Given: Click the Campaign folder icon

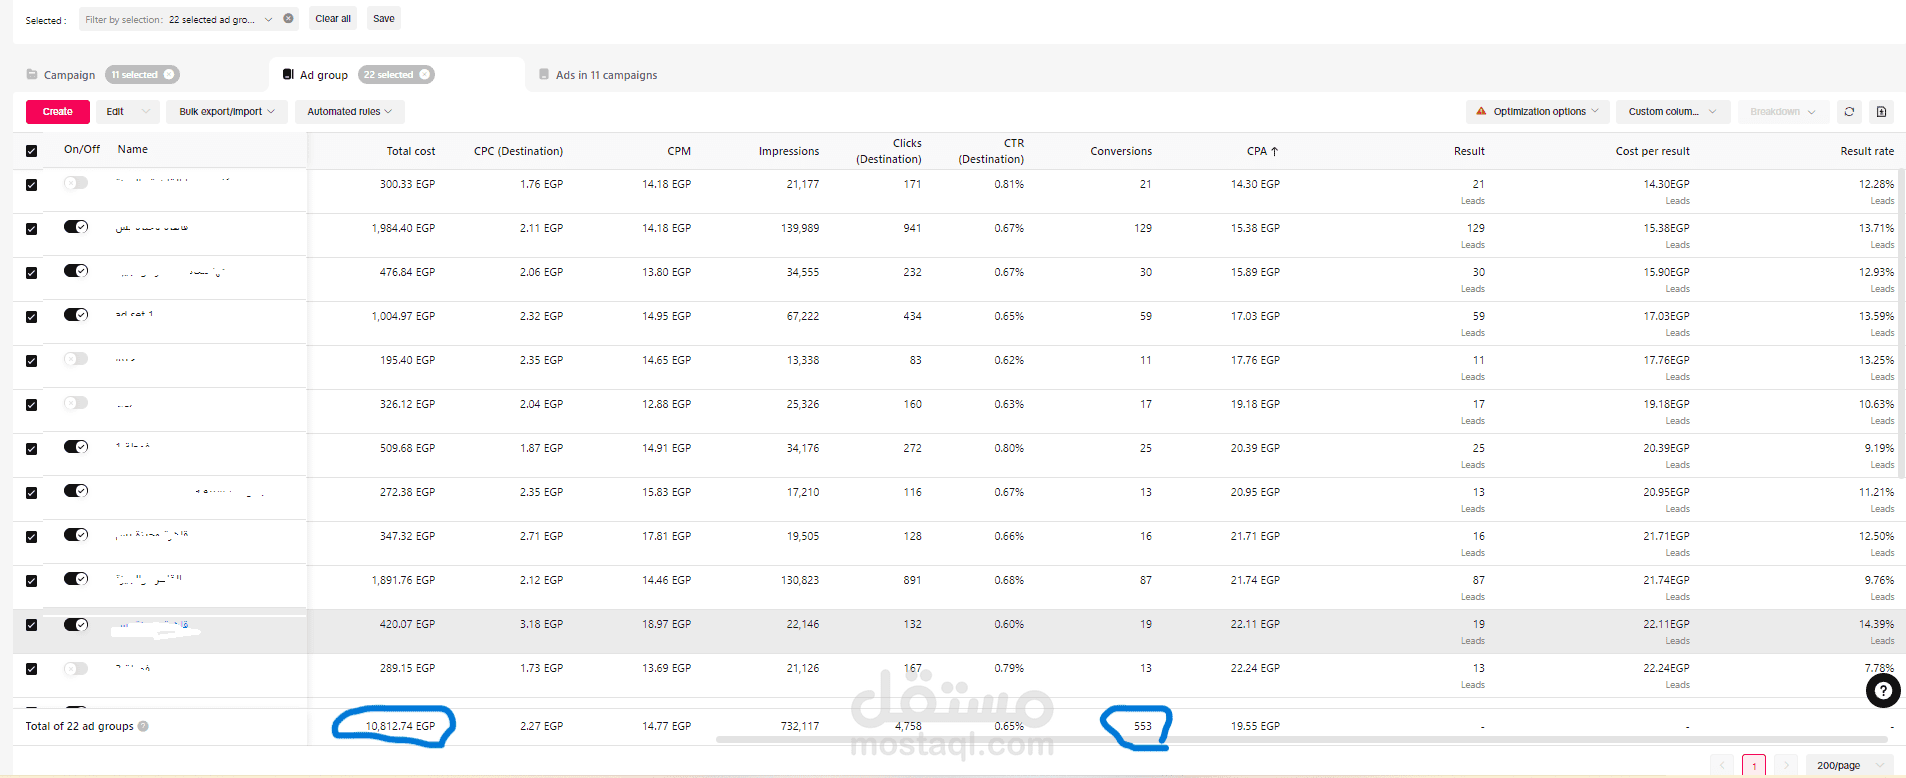Looking at the screenshot, I should (x=32, y=75).
